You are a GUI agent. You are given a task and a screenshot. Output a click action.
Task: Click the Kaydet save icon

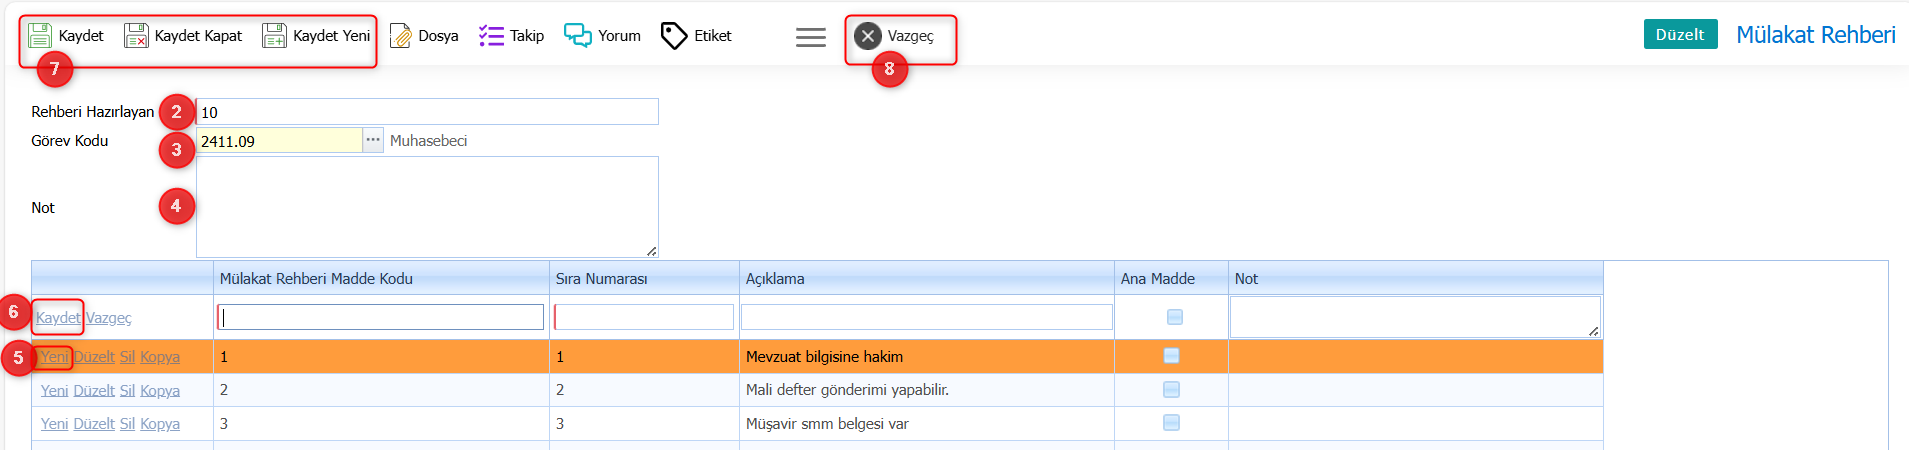coord(39,36)
